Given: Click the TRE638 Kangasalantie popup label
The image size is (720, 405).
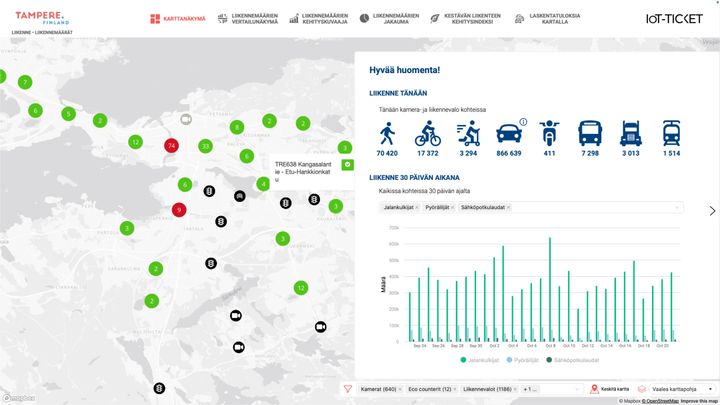Looking at the screenshot, I should point(303,172).
